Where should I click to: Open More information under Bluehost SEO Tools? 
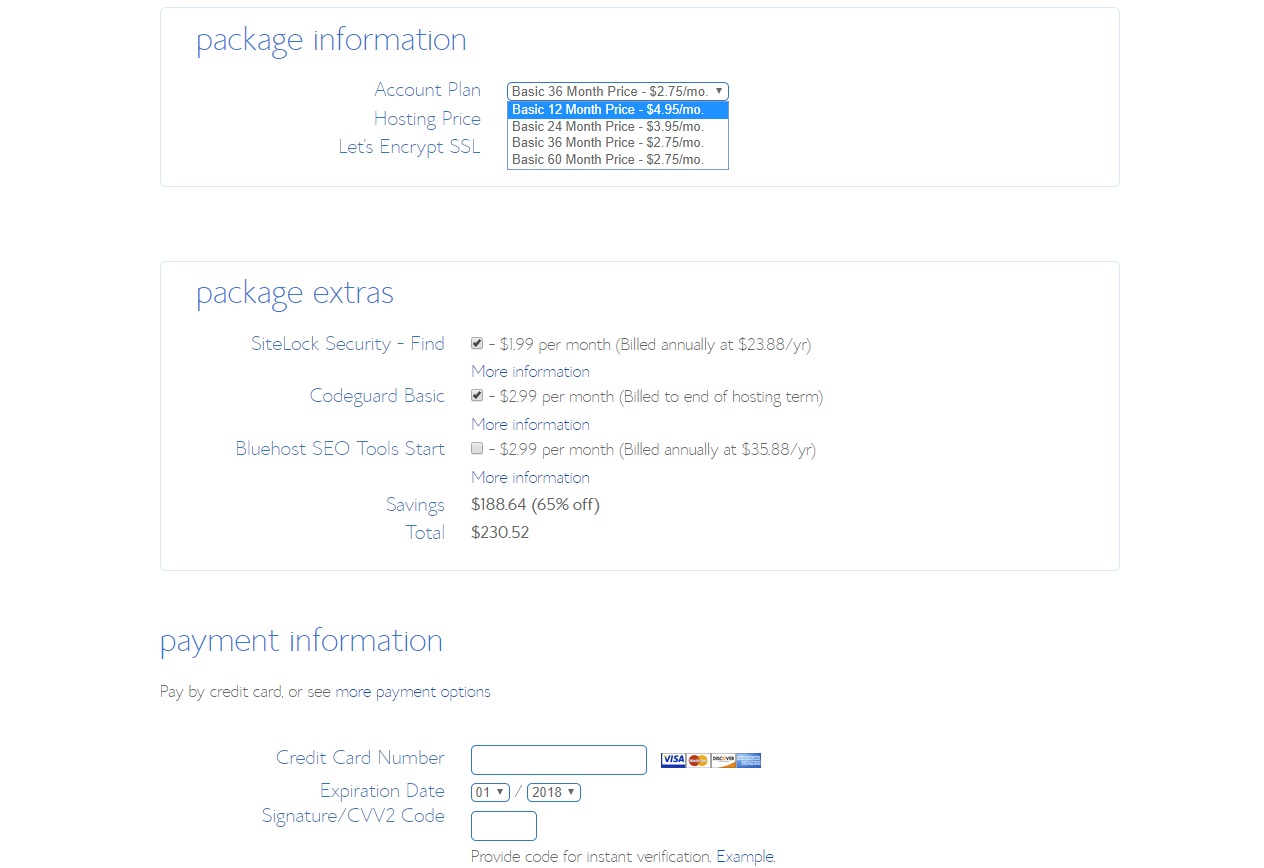pyautogui.click(x=530, y=477)
